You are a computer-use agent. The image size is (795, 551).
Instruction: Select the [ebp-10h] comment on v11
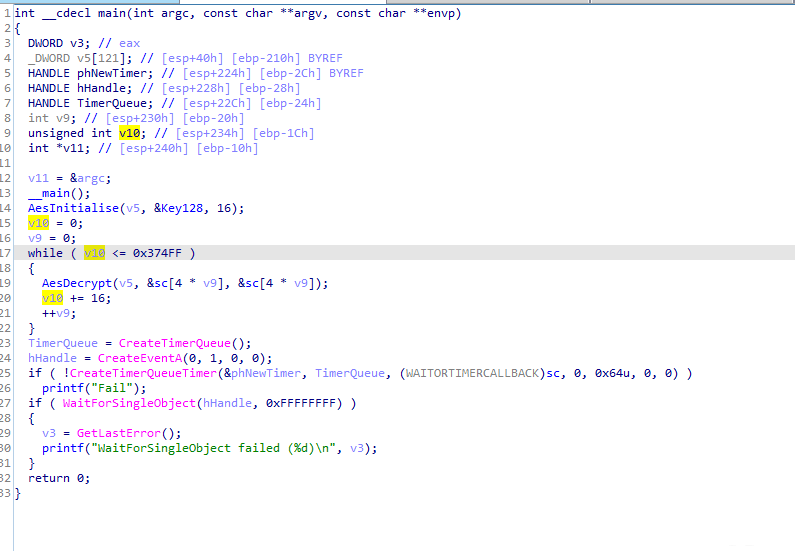coord(227,148)
